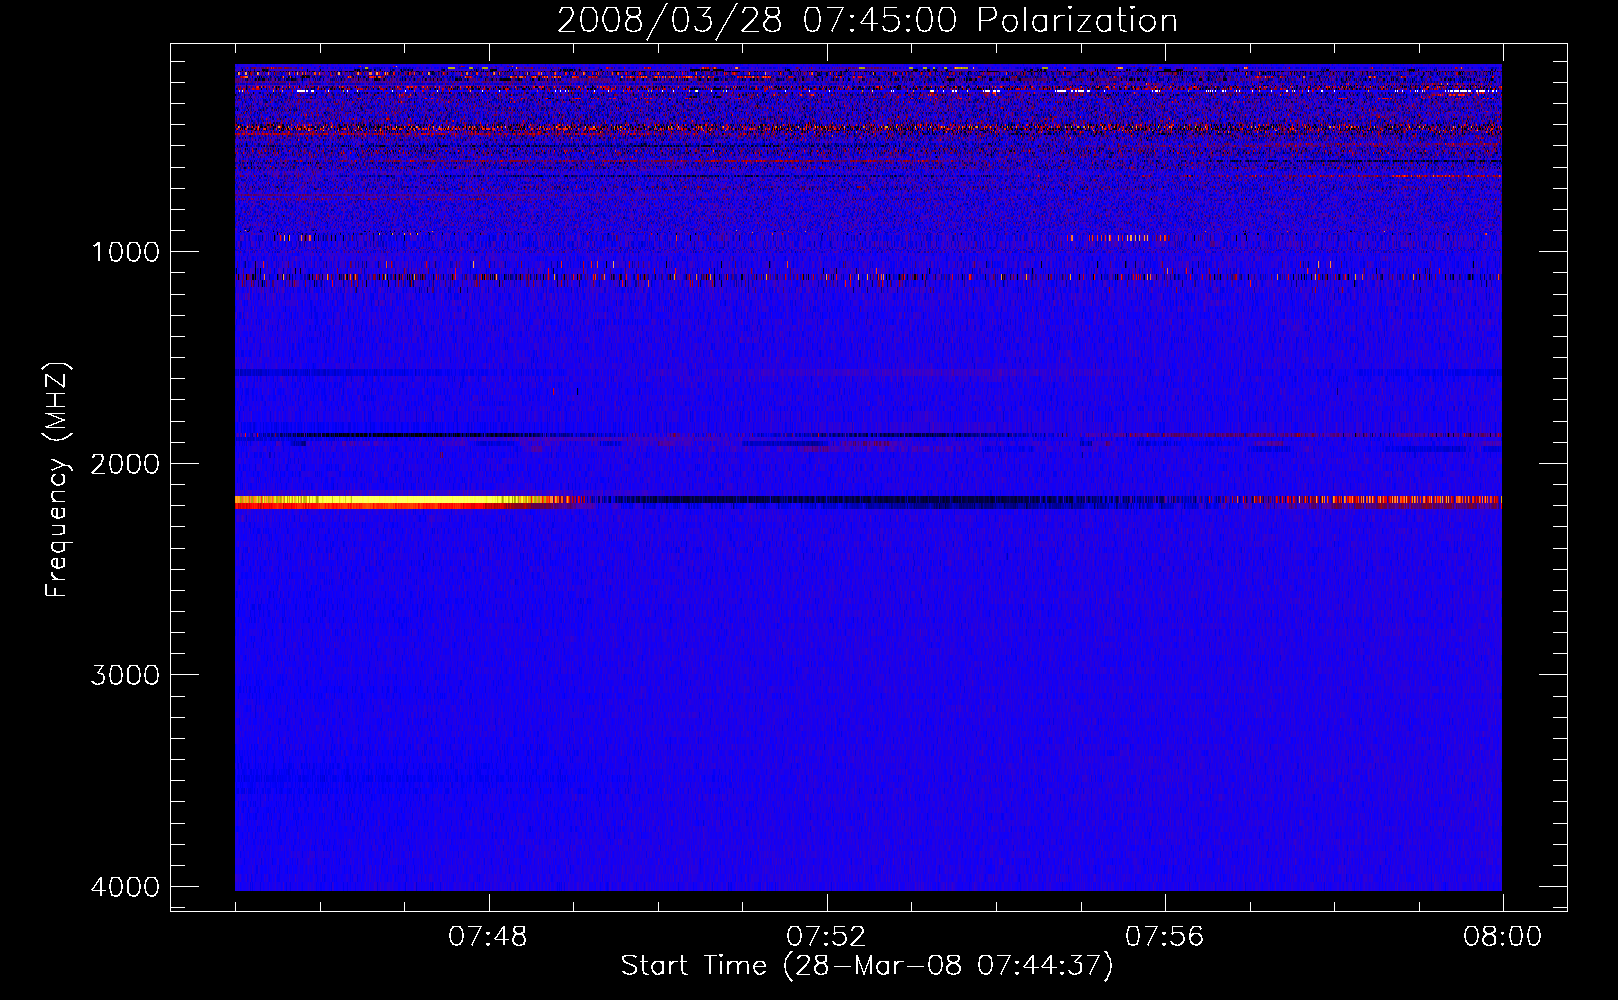1618x1000 pixels.
Task: Select the 'Start Time (28-Mar-08 07:44:37)' label
Action: pyautogui.click(x=867, y=966)
